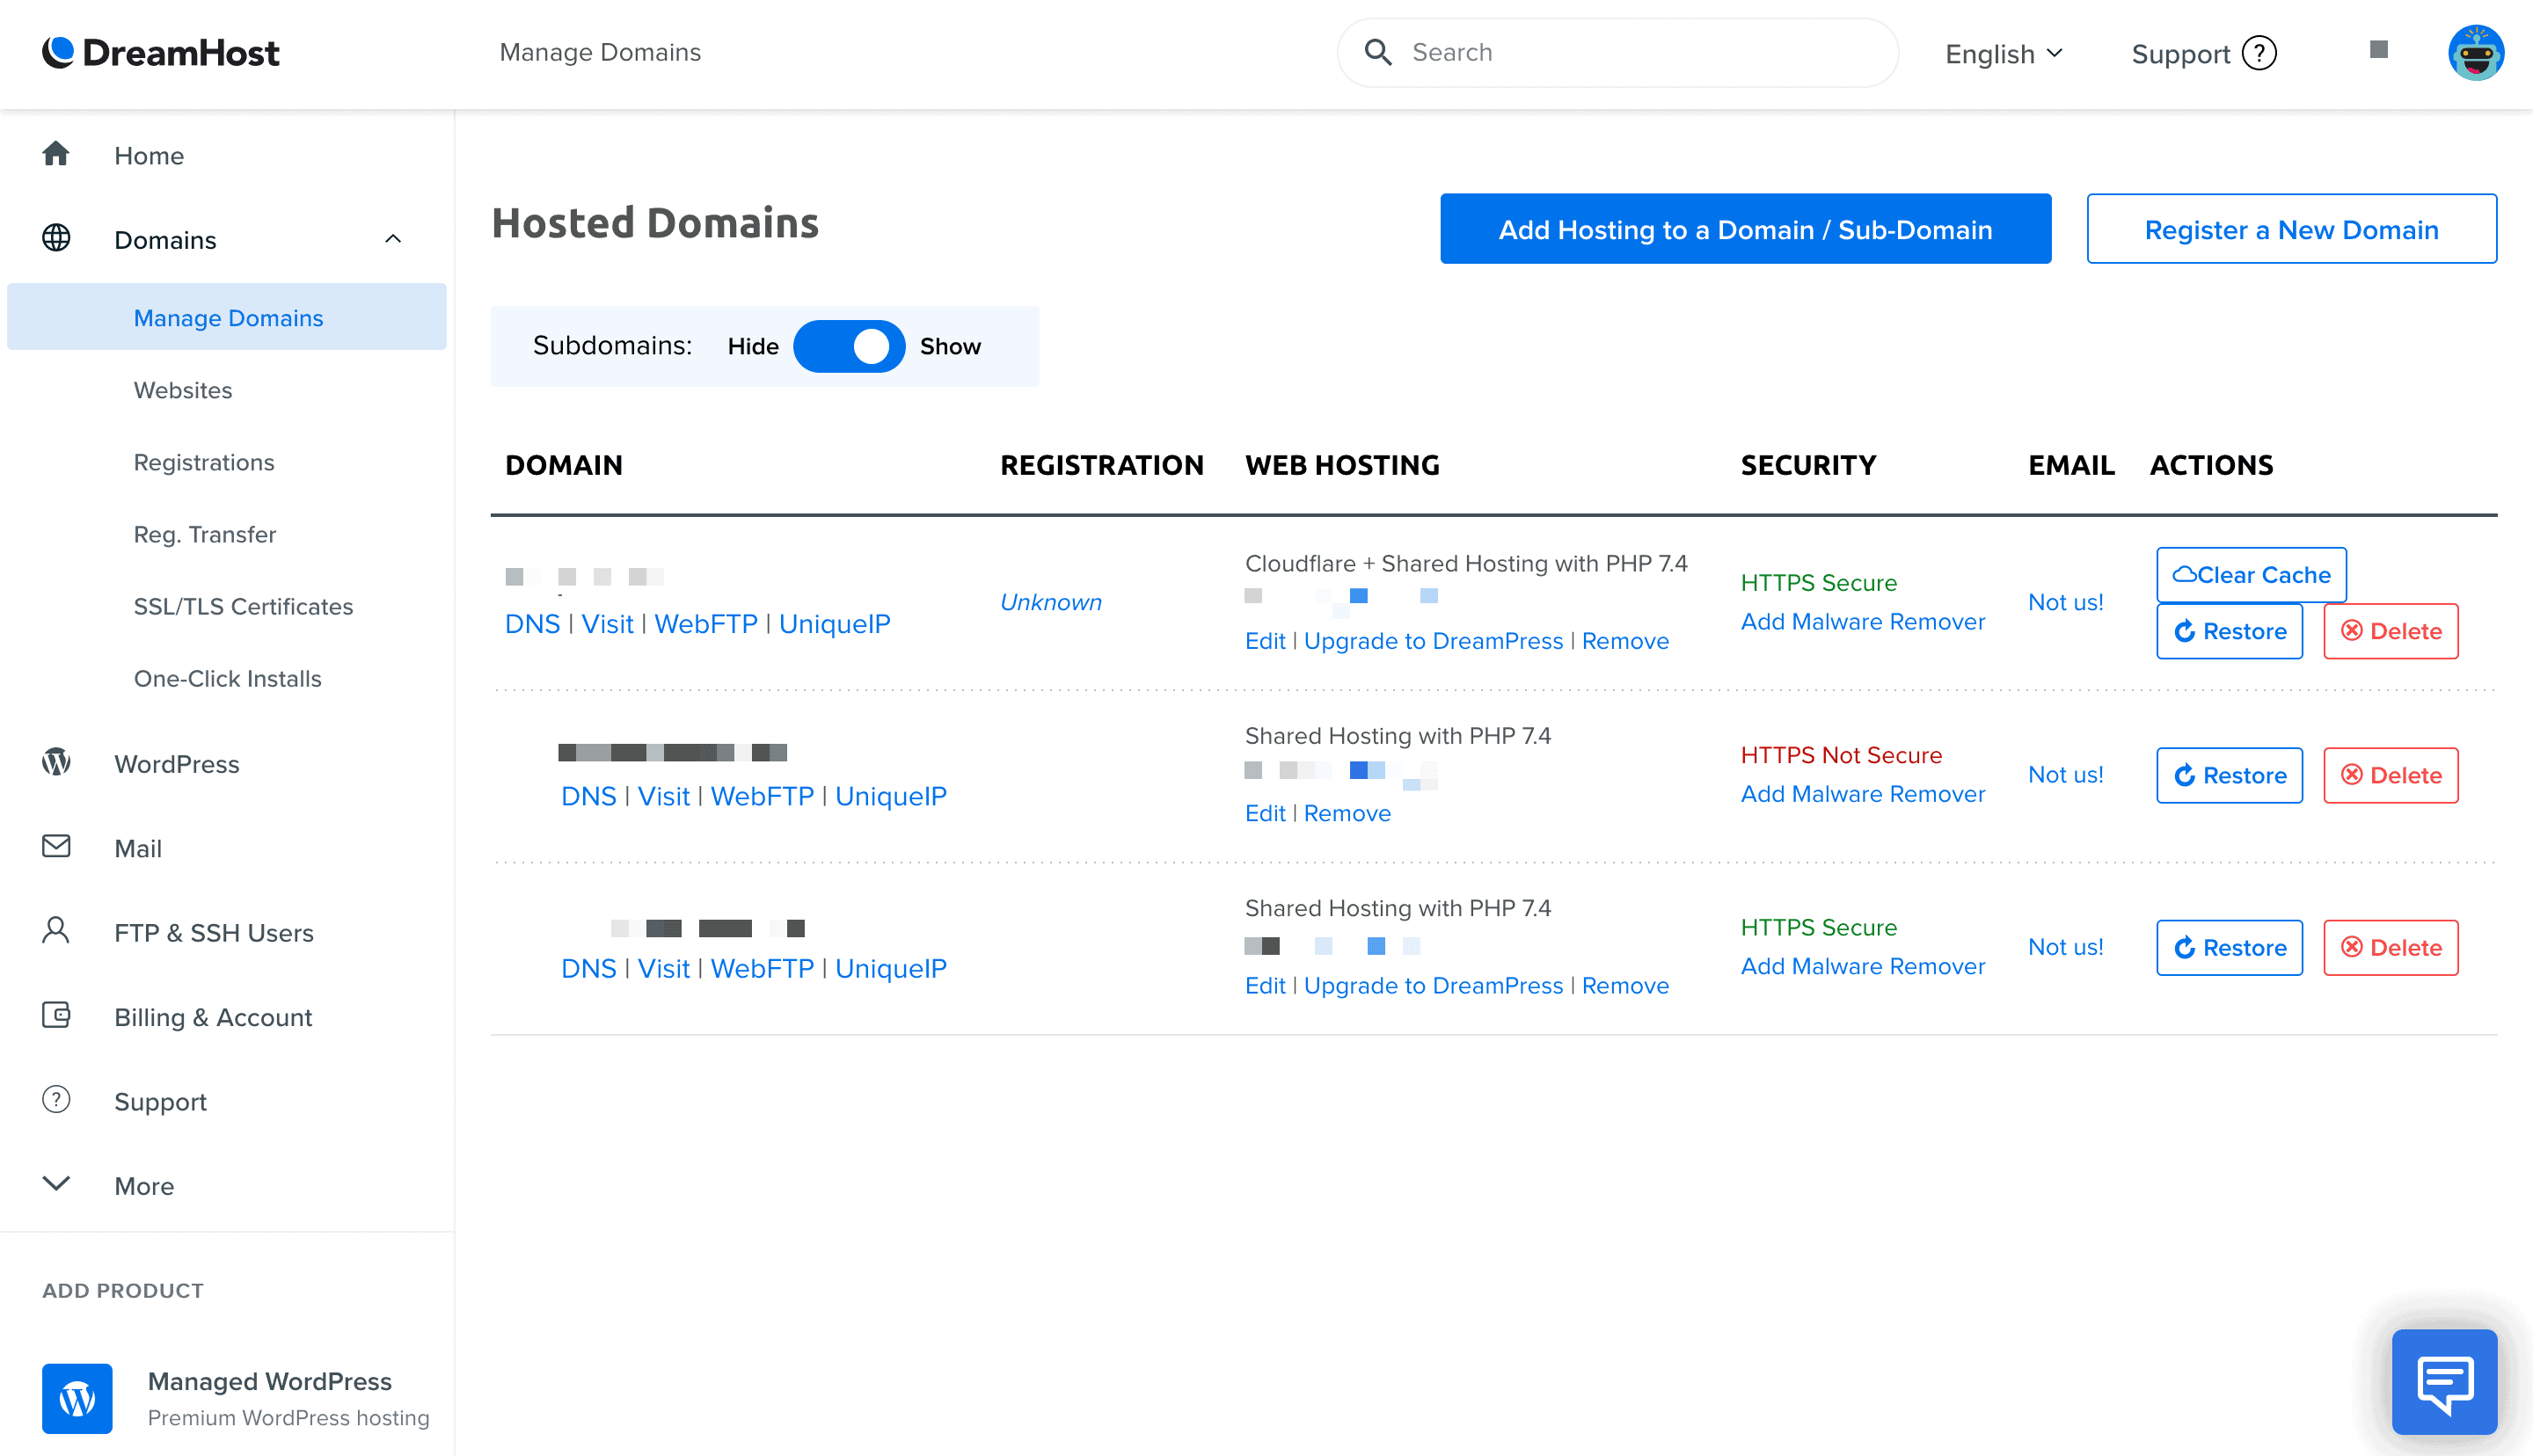
Task: Open Reg. Transfer submenu item
Action: coord(205,534)
